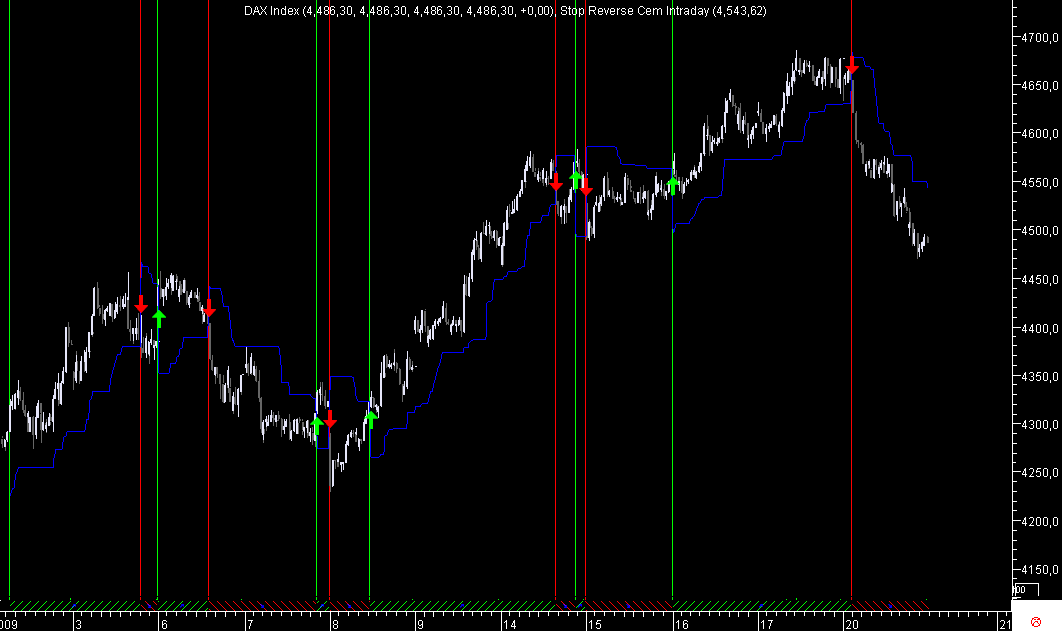The width and height of the screenshot is (1062, 631).
Task: Click the 4150,0 price axis label
Action: click(x=1039, y=570)
